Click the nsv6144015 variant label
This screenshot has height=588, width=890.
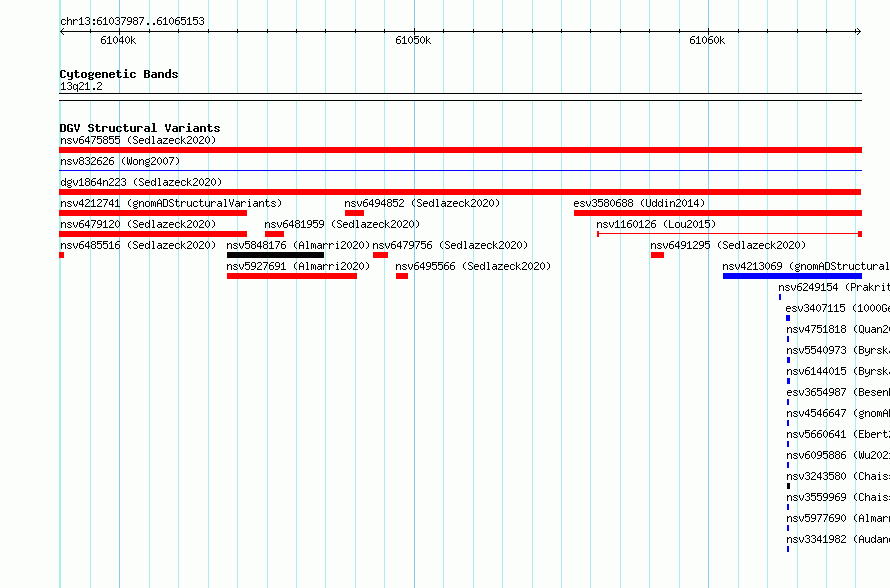tap(838, 371)
